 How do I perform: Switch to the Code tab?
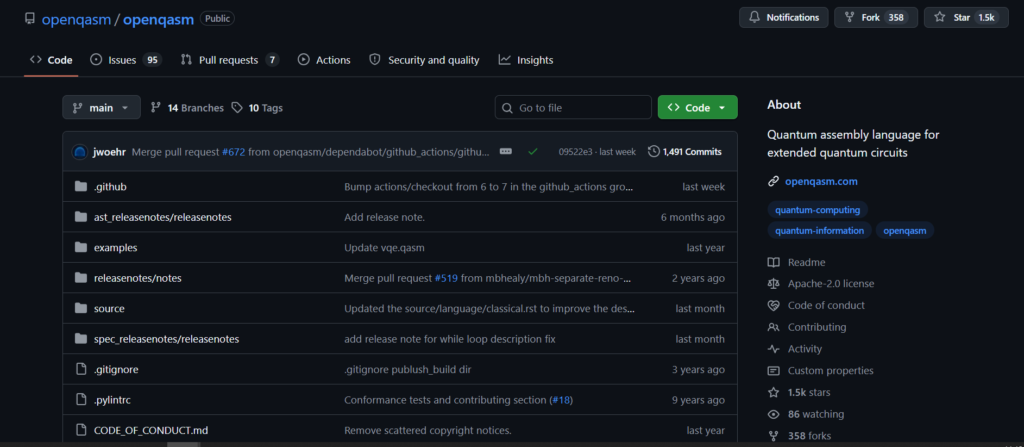(51, 60)
